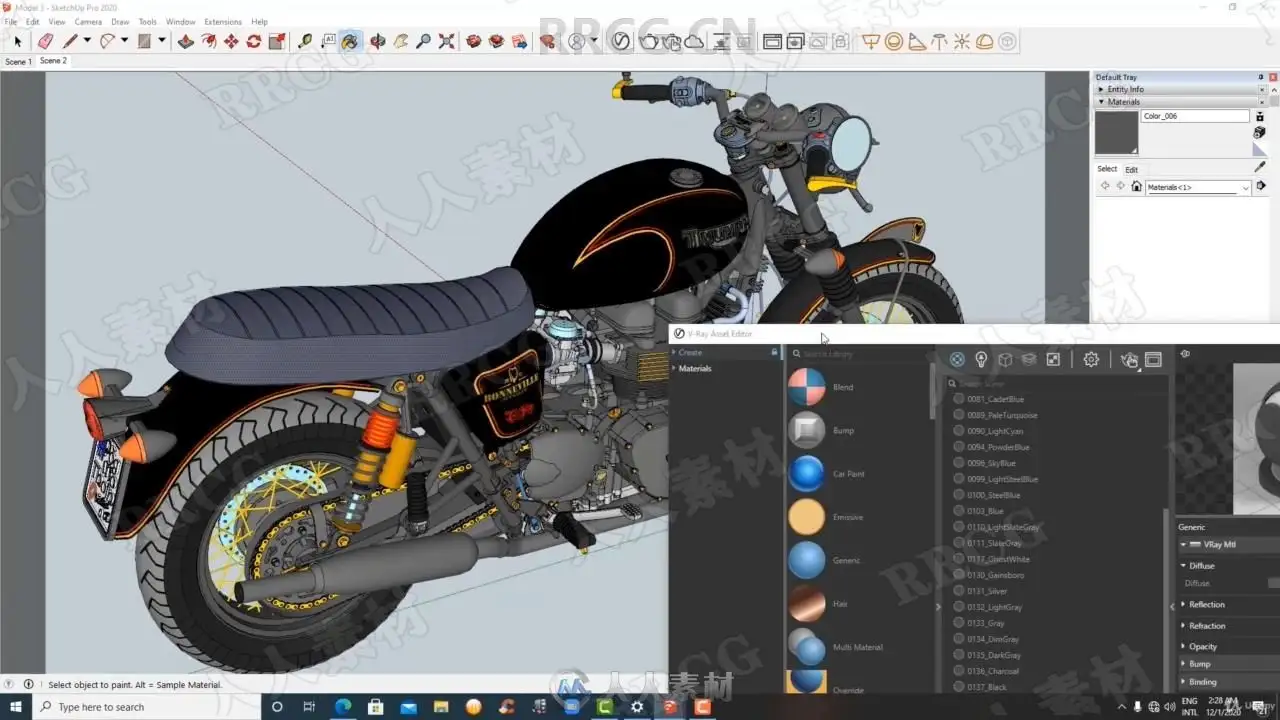The height and width of the screenshot is (720, 1280).
Task: Open the Tools menu
Action: (x=147, y=21)
